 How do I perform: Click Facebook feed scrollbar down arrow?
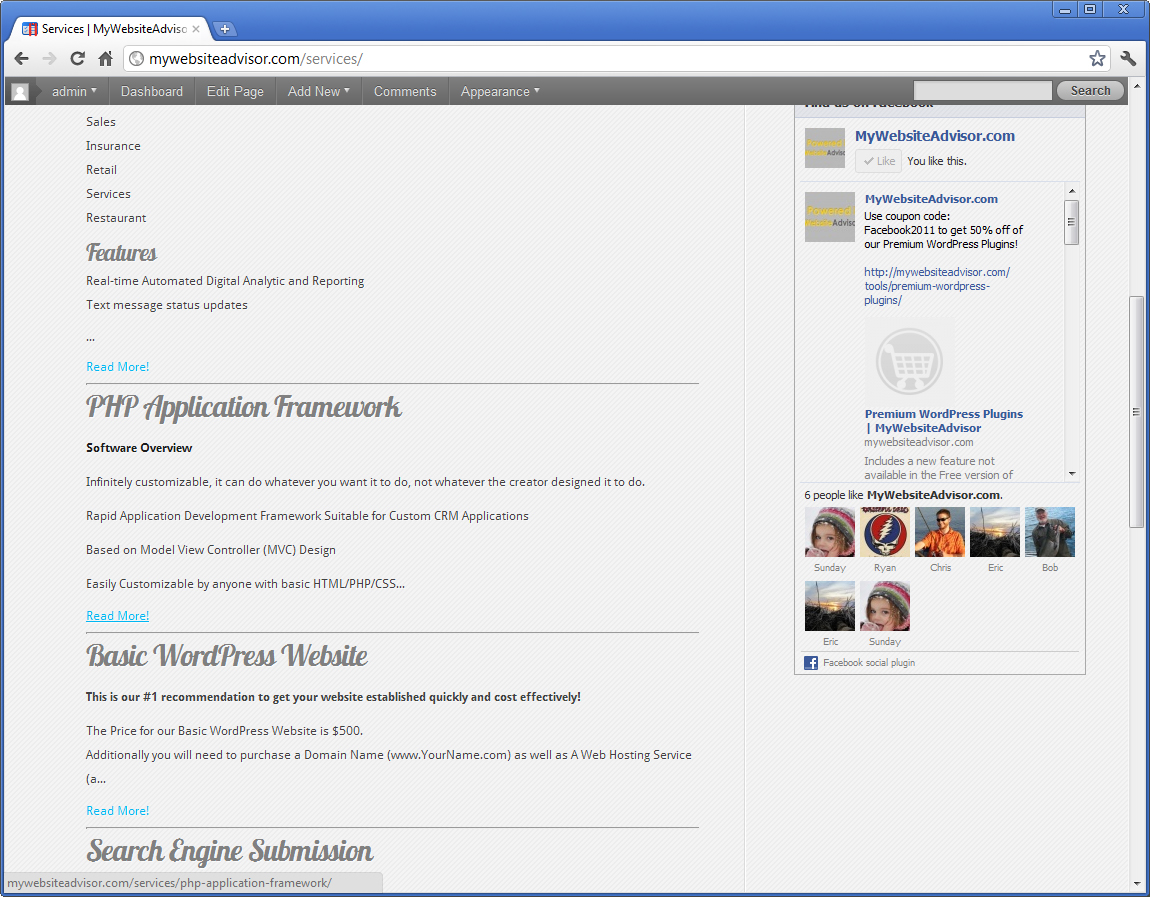[1072, 474]
